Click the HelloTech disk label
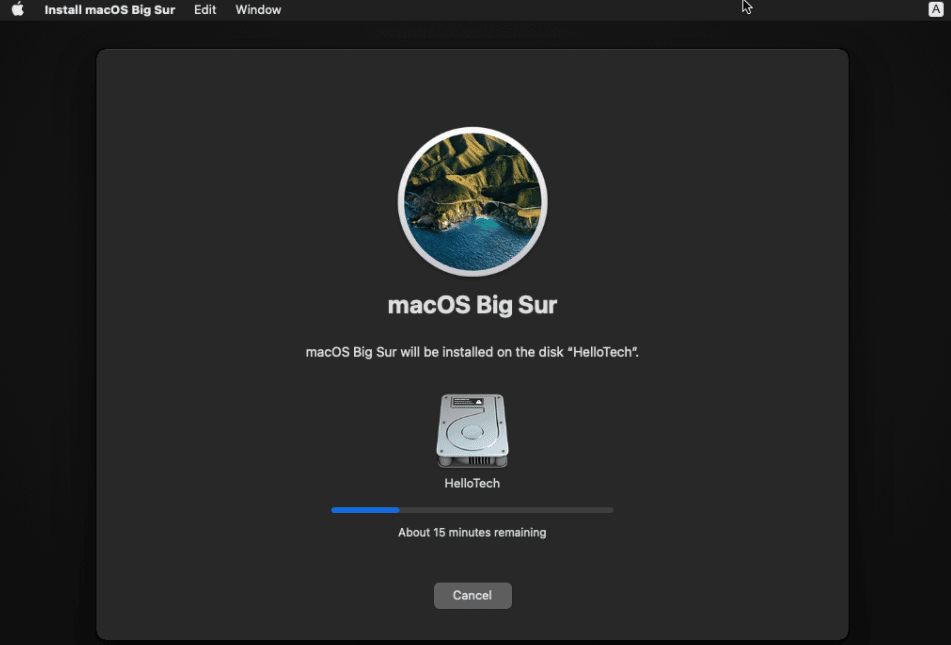 click(472, 483)
